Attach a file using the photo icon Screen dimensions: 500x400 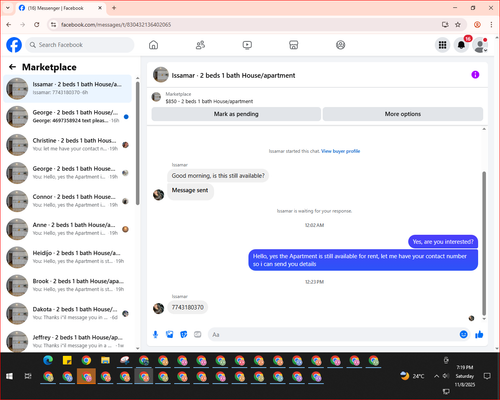(x=170, y=334)
